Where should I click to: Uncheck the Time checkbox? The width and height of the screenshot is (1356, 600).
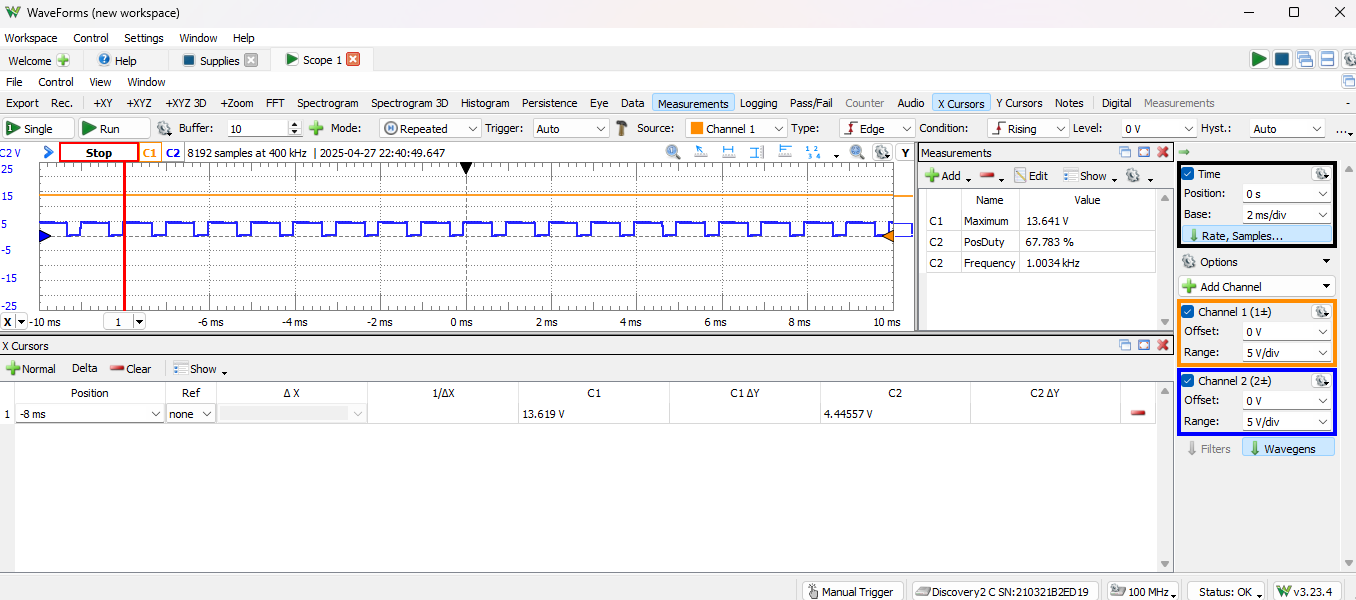[x=1189, y=174]
